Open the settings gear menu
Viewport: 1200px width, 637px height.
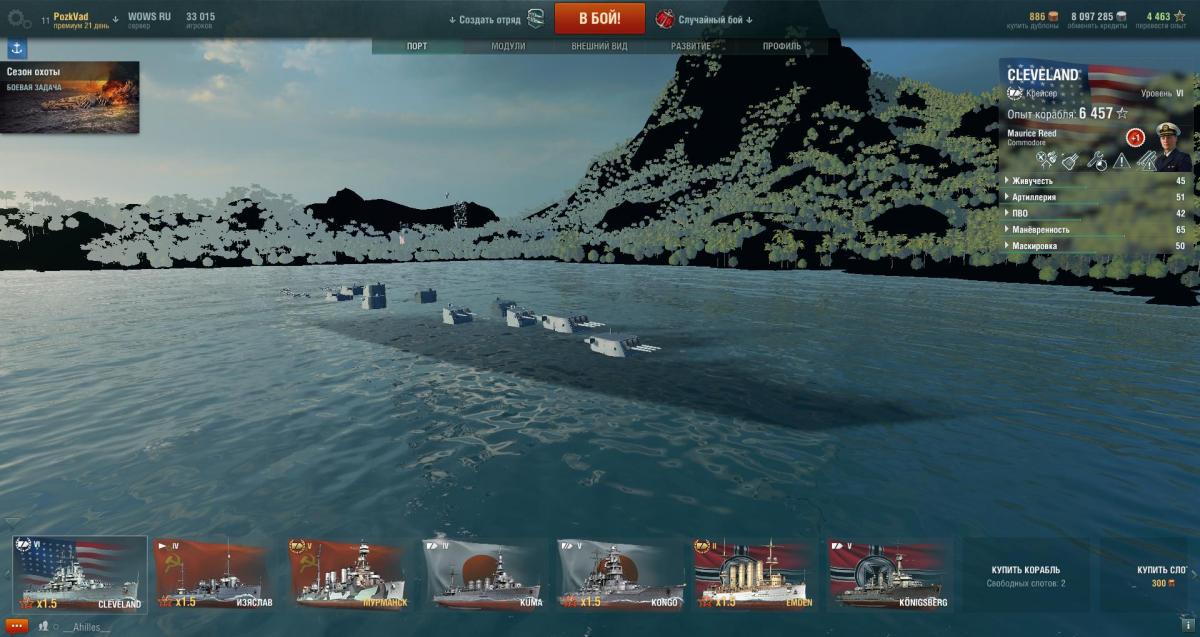[17, 19]
